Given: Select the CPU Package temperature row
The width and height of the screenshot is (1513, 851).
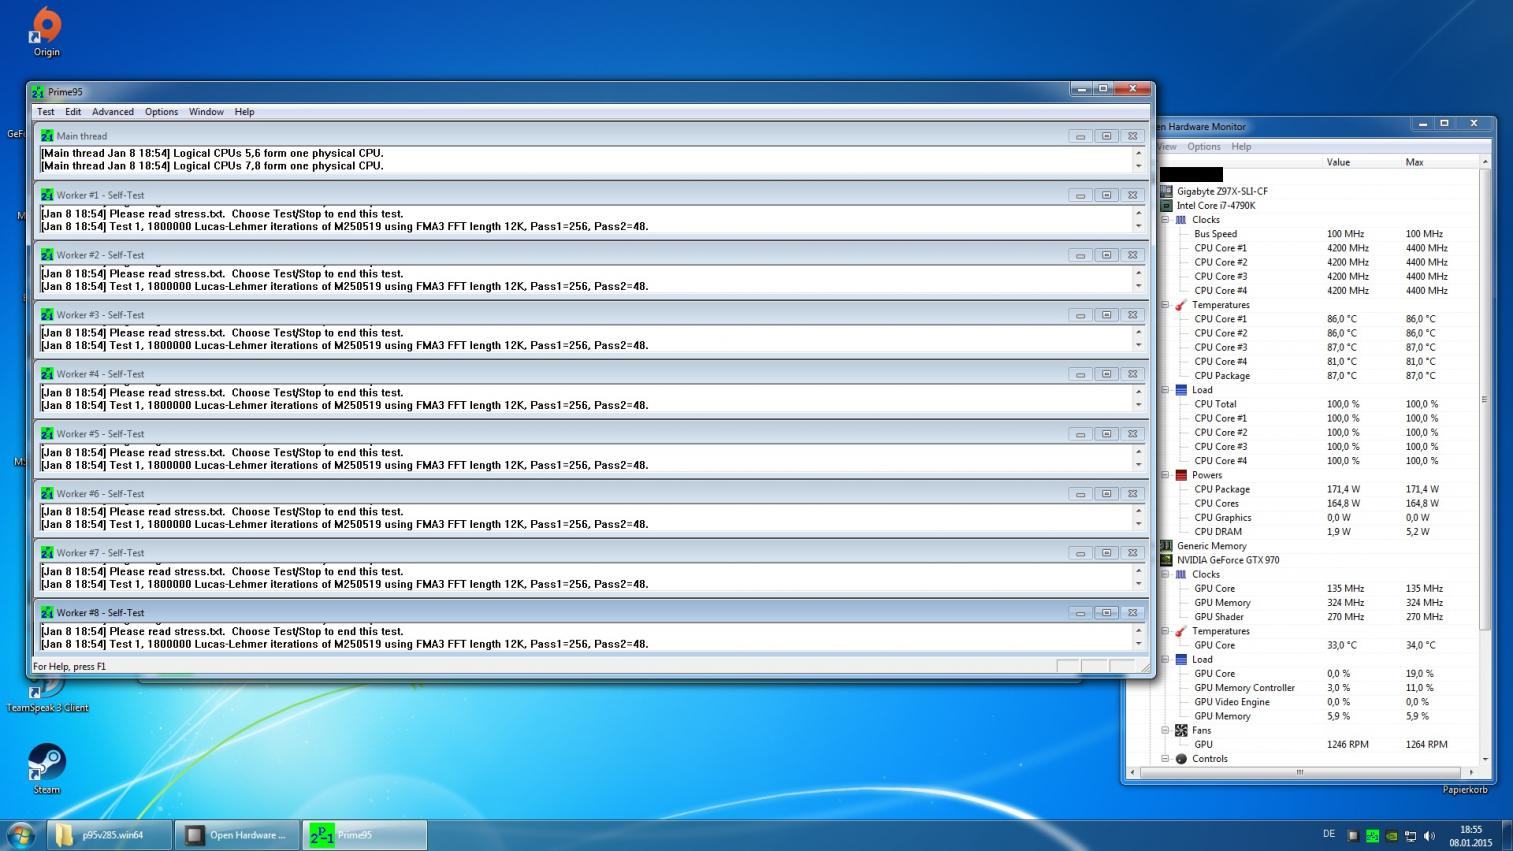Looking at the screenshot, I should [1318, 376].
